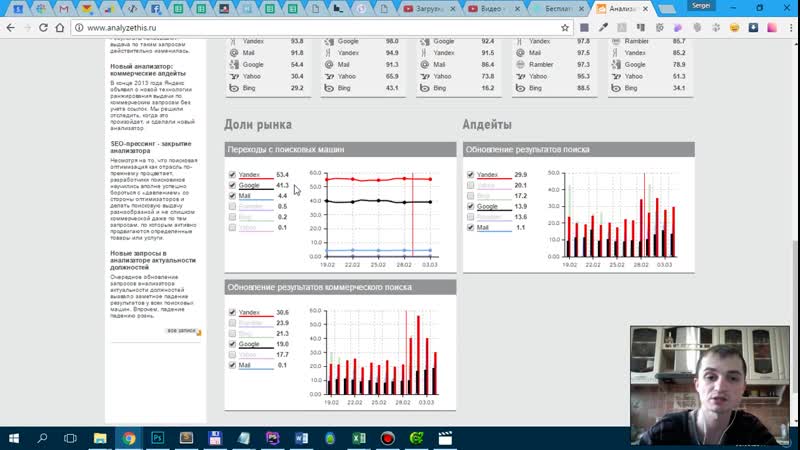Open the 'SEO-прессинг - закрытие анализатора' article

click(151, 147)
